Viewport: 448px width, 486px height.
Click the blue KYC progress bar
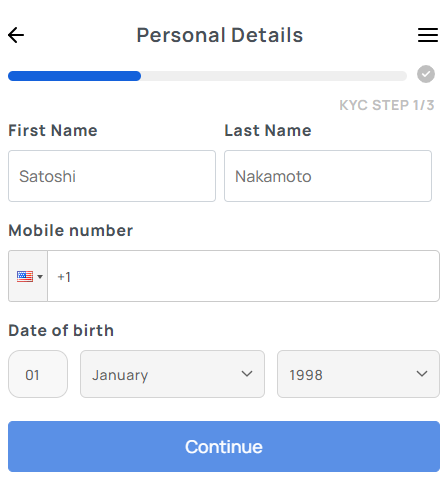[x=74, y=76]
